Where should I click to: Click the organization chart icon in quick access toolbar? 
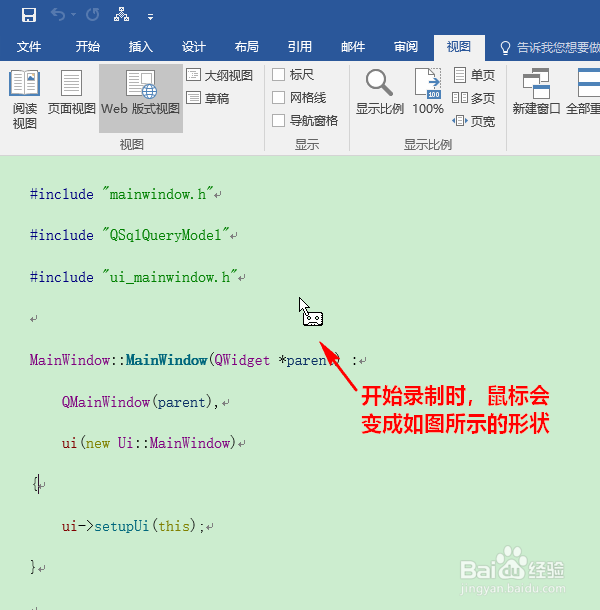[121, 15]
